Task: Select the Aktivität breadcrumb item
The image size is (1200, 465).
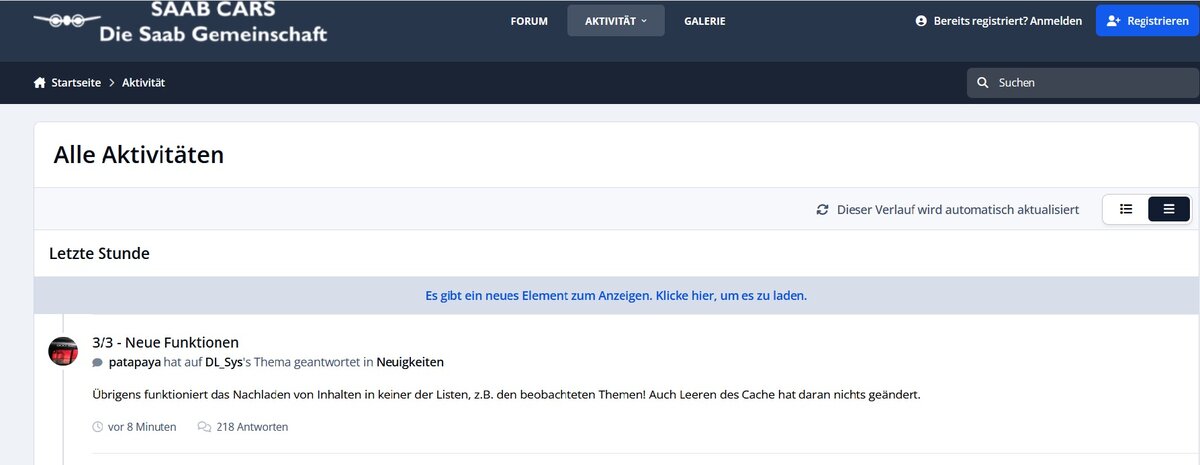Action: click(143, 83)
